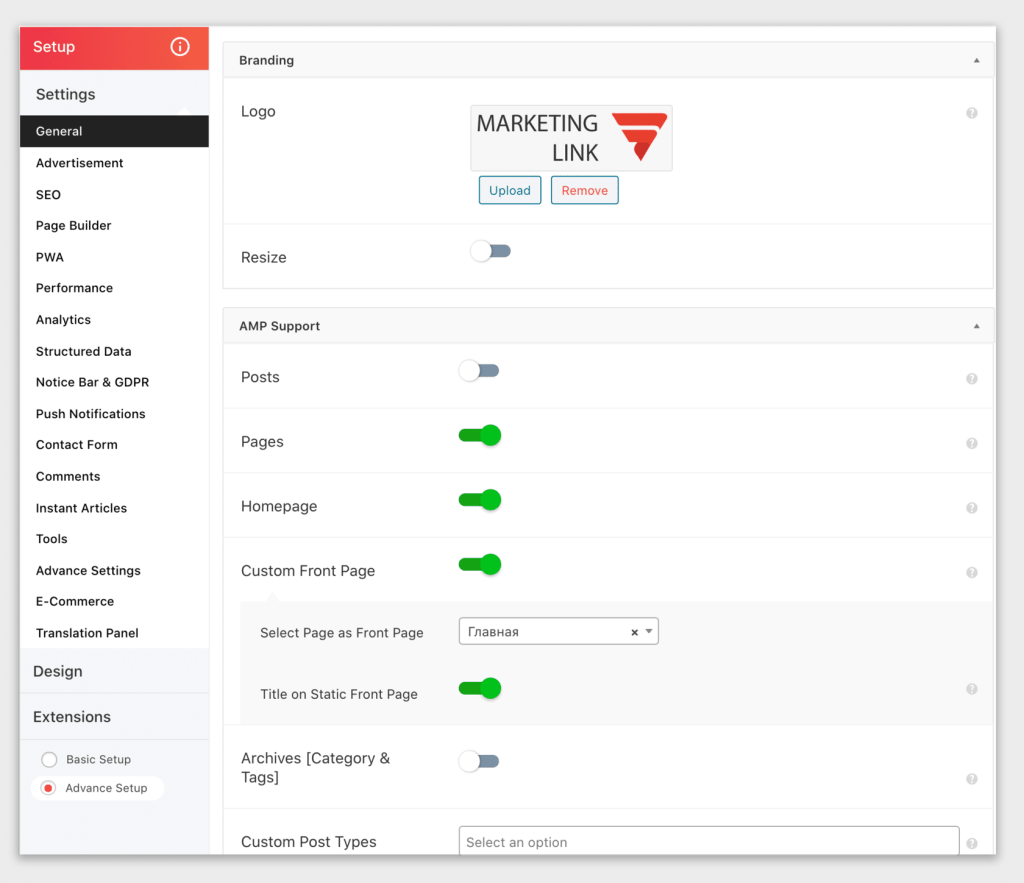Clear the Главная page selection with the × icon

pyautogui.click(x=634, y=631)
